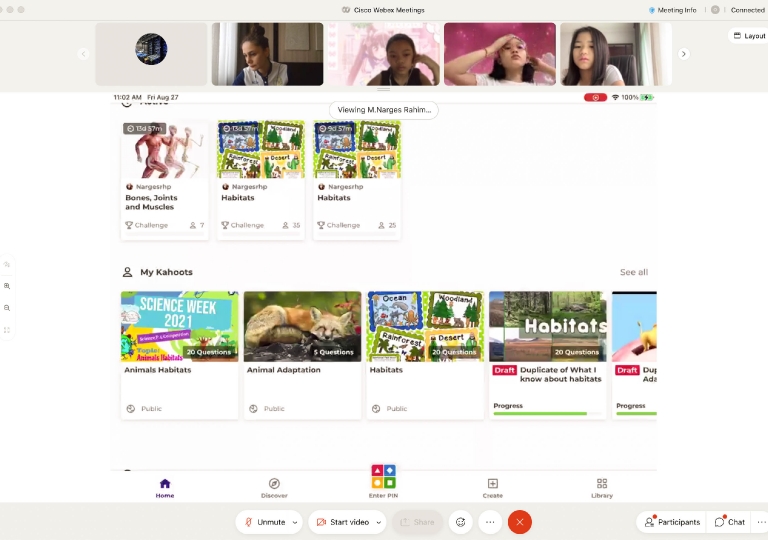Viewport: 768px width, 540px height.
Task: Click the Connected status text
Action: tap(747, 10)
